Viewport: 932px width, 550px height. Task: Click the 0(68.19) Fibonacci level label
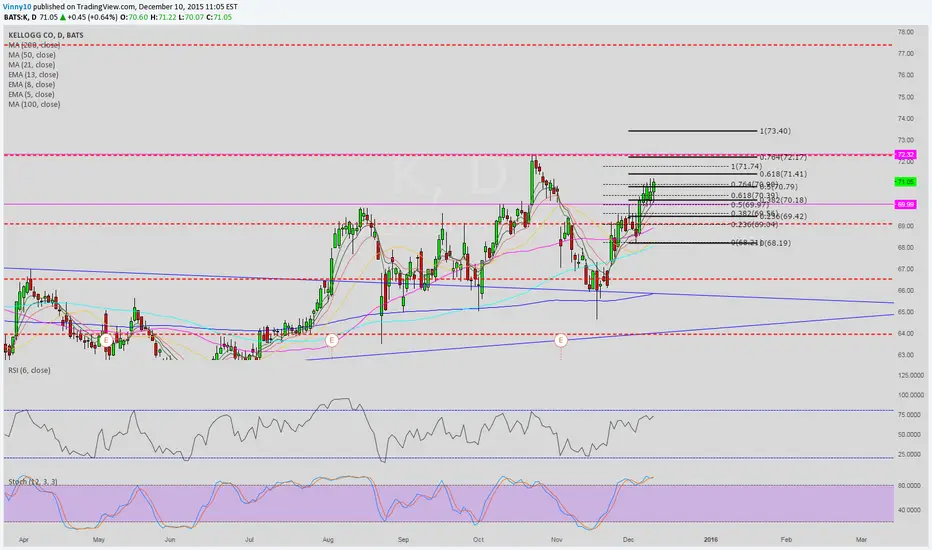(x=777, y=243)
